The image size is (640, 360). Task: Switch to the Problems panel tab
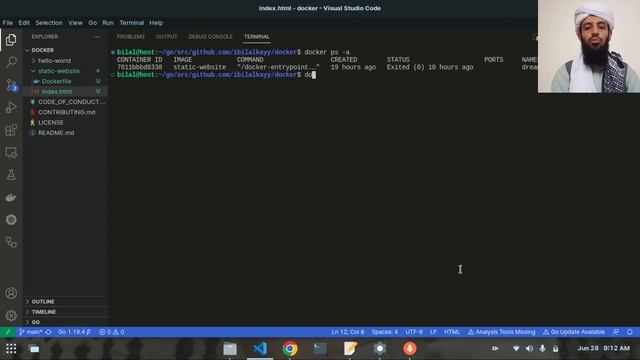click(x=131, y=37)
